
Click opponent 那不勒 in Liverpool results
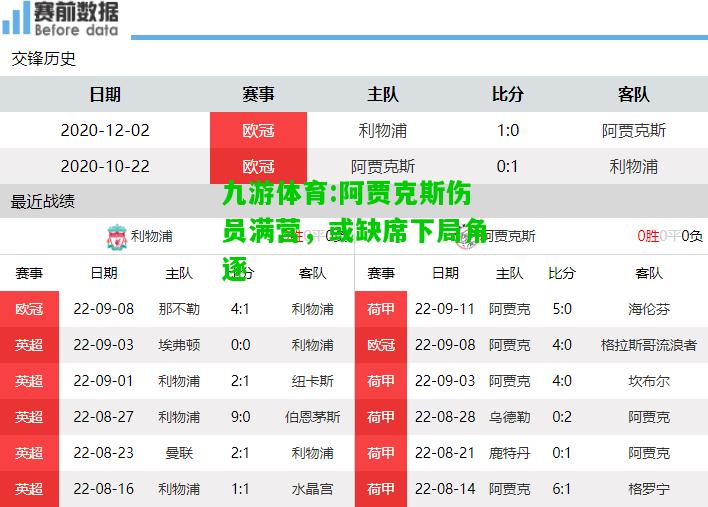pos(179,309)
